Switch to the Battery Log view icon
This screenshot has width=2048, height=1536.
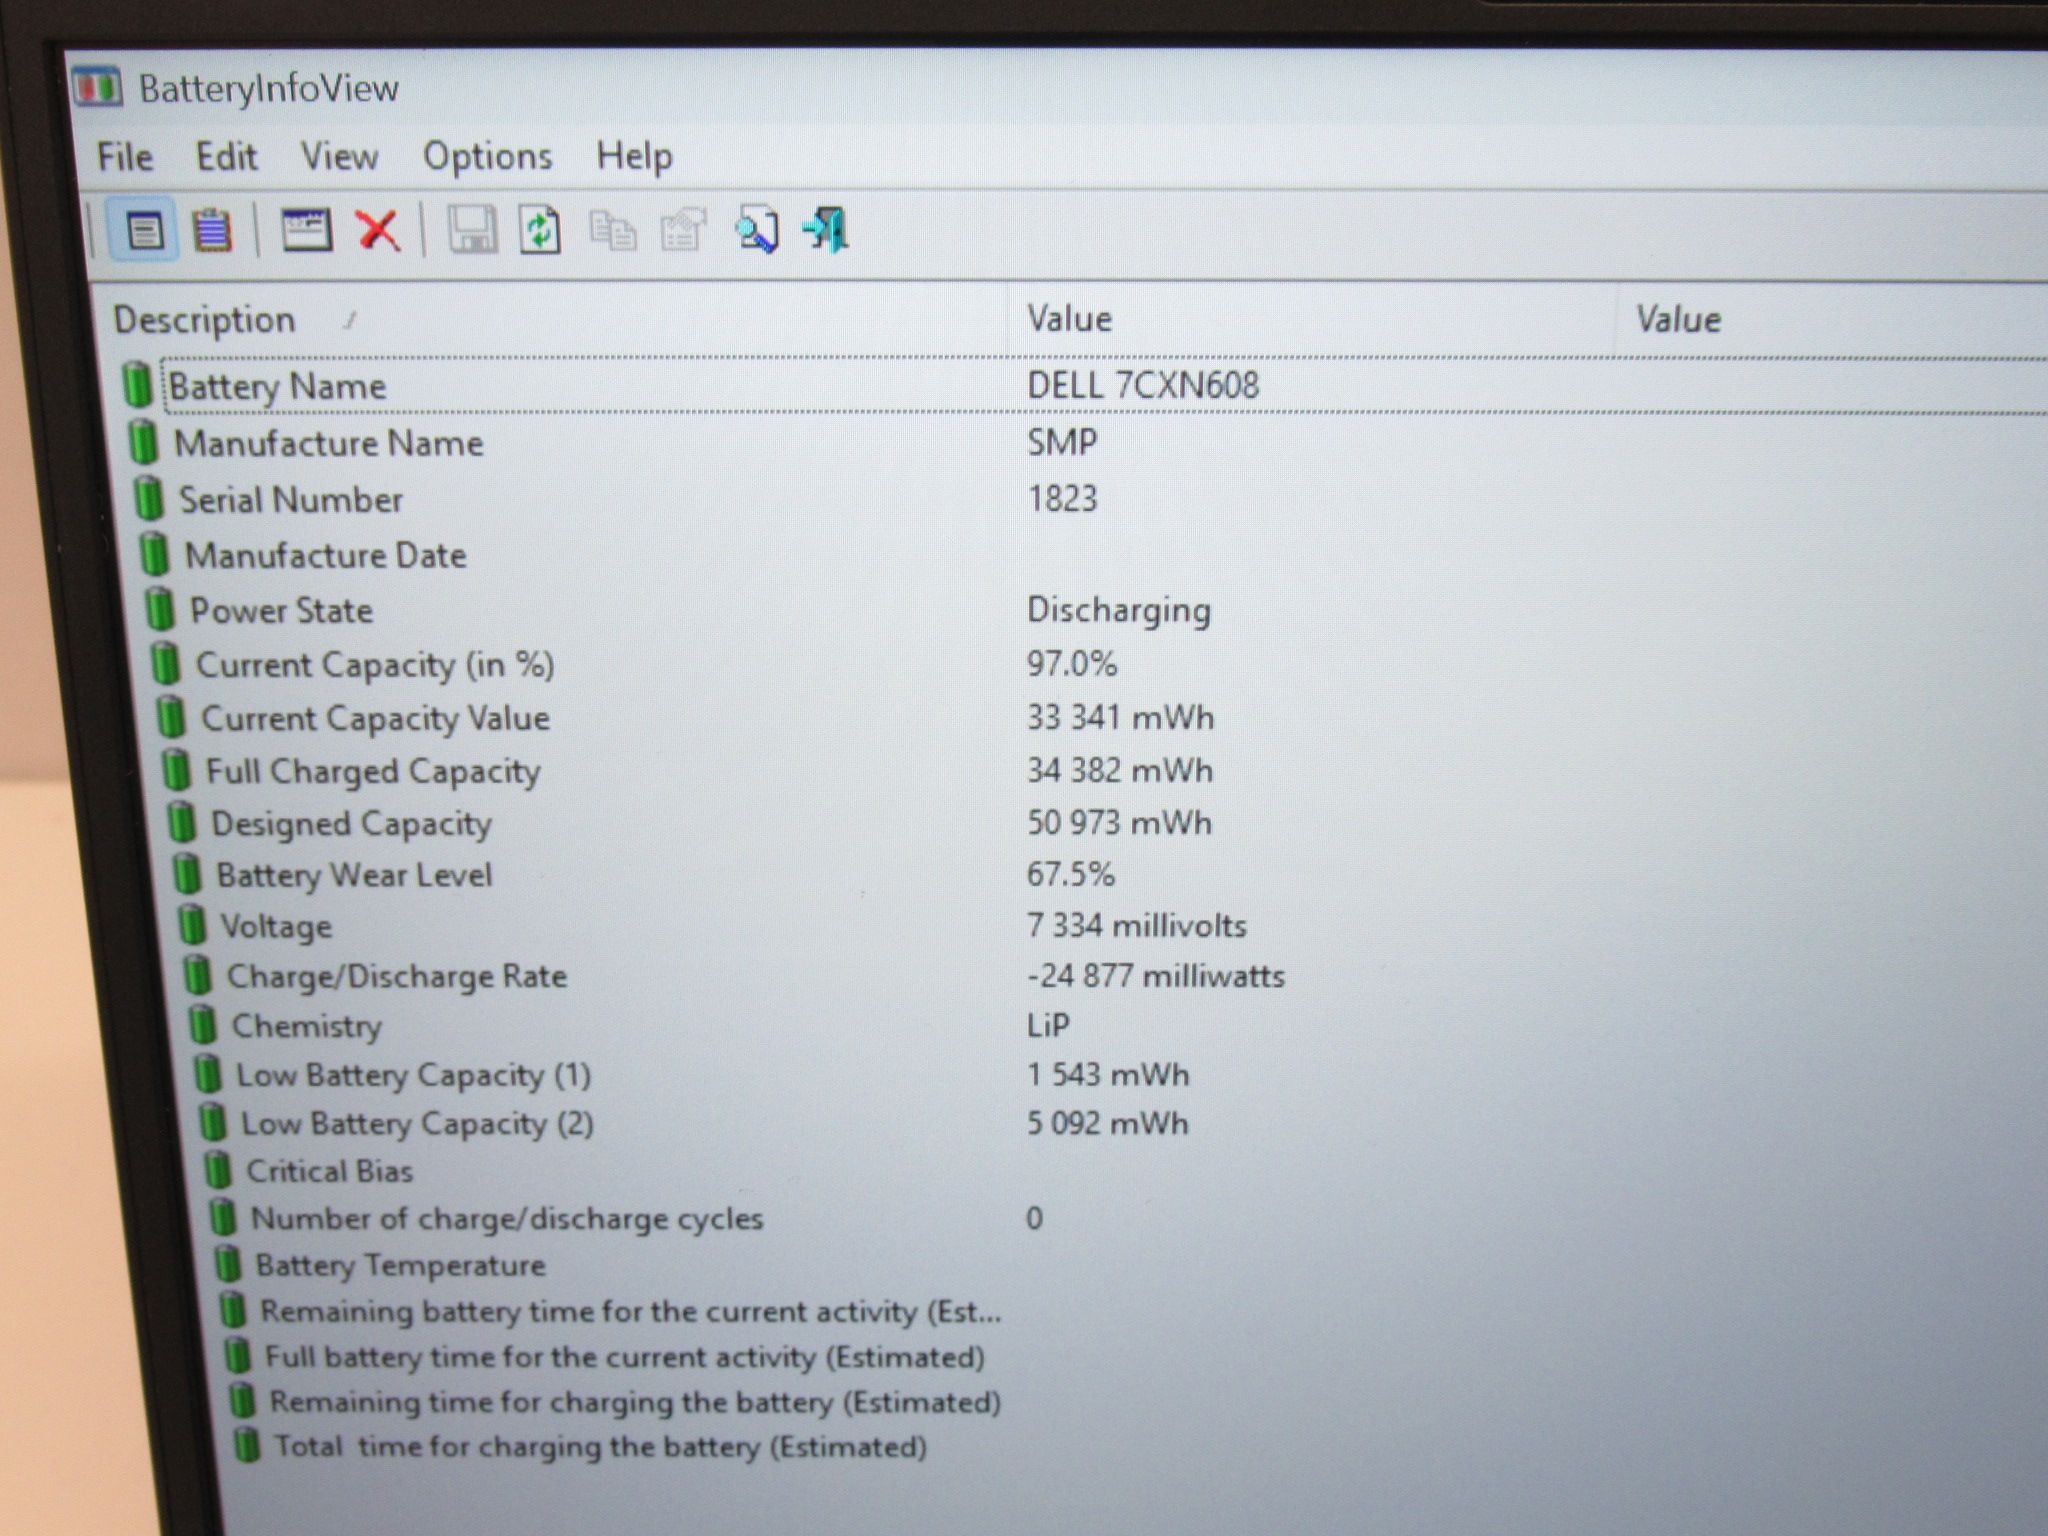(212, 232)
